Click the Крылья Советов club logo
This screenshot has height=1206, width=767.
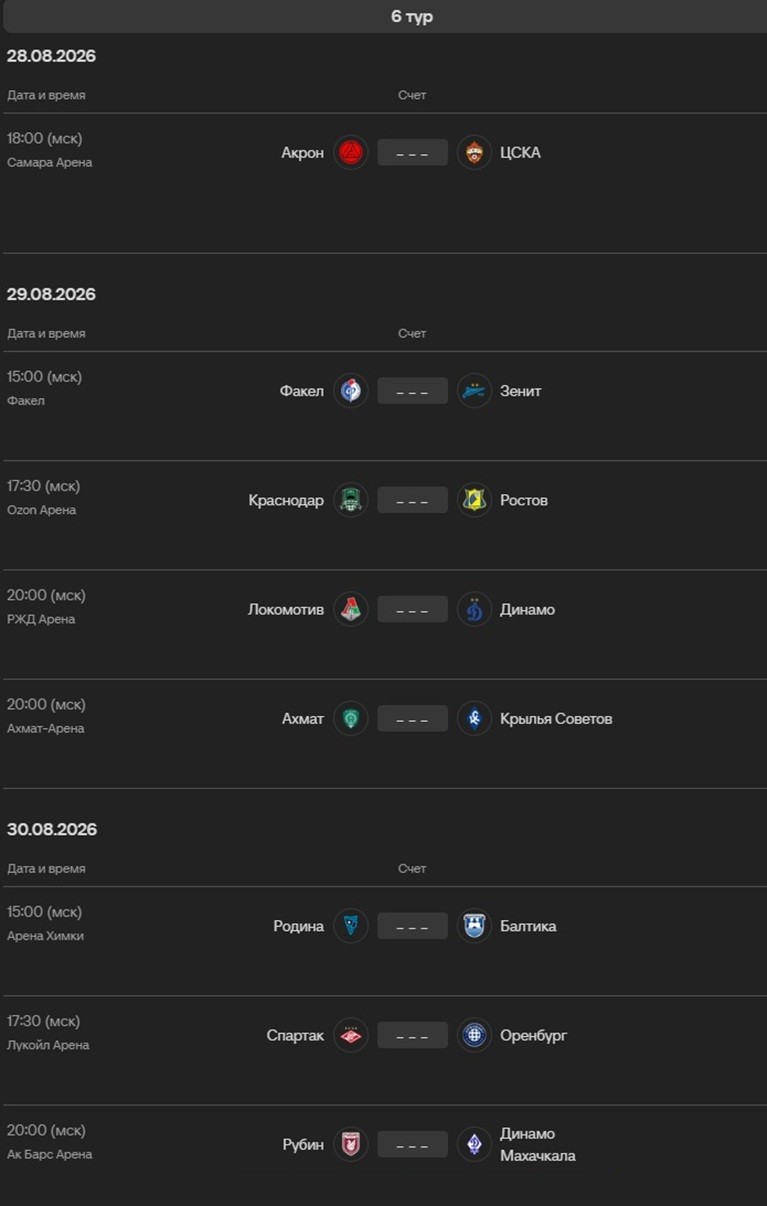[474, 718]
